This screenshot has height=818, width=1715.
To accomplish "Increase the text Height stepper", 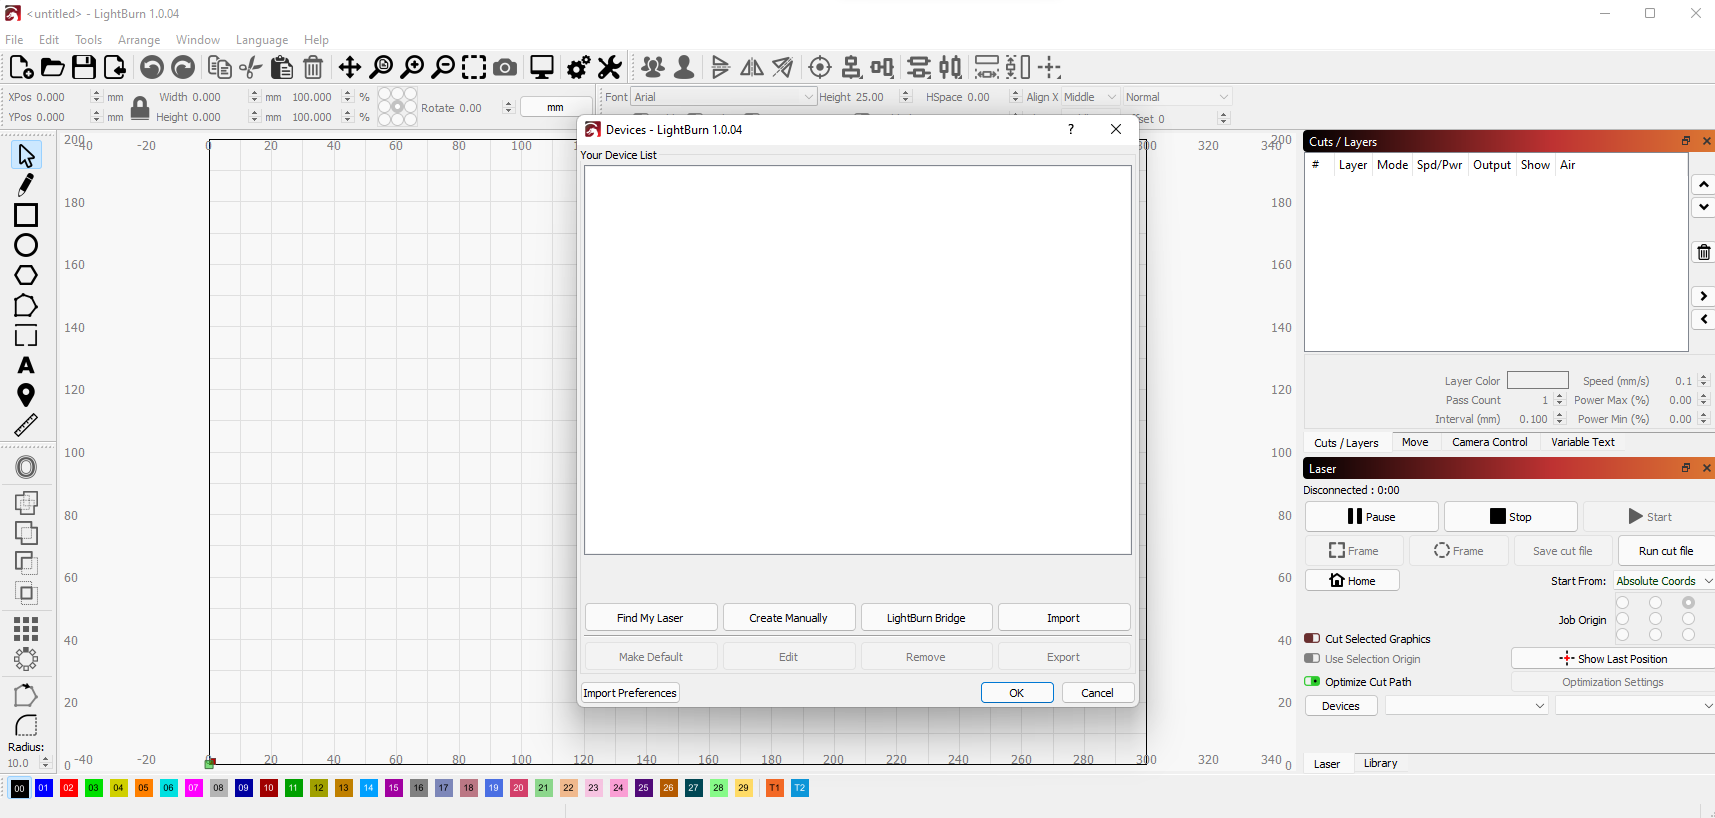I will (x=905, y=93).
